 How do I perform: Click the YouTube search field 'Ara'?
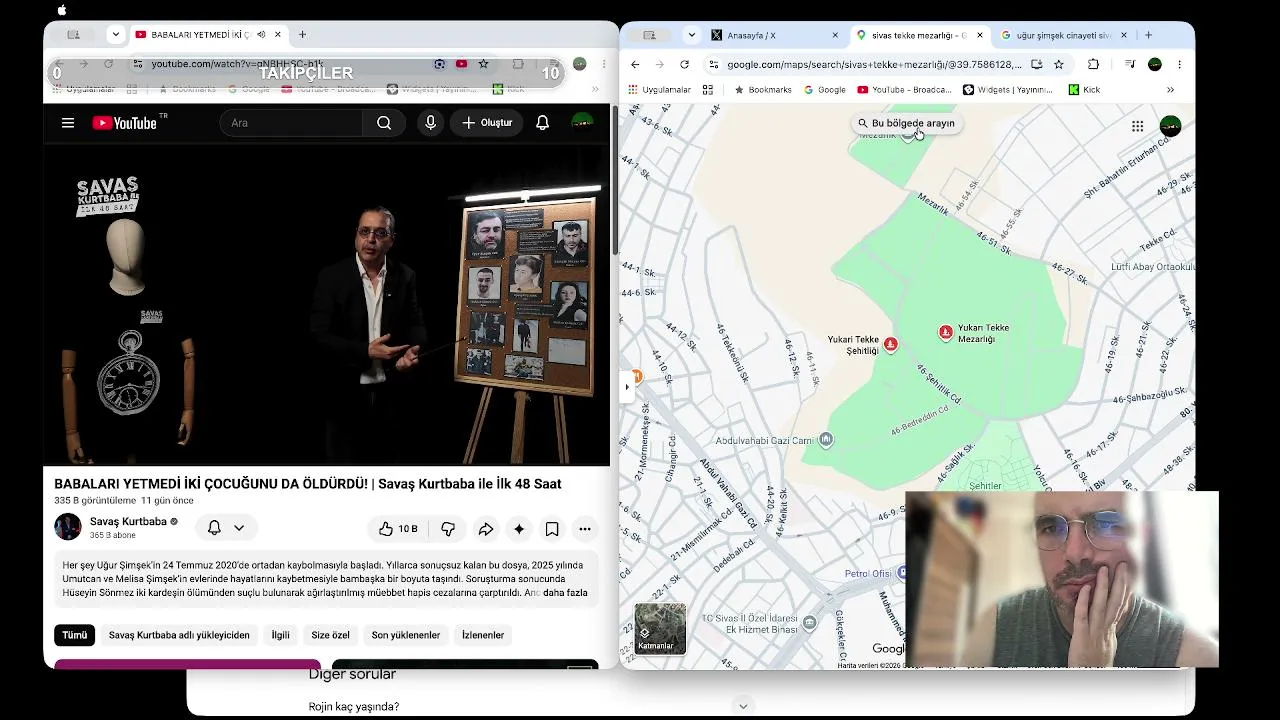[x=292, y=123]
